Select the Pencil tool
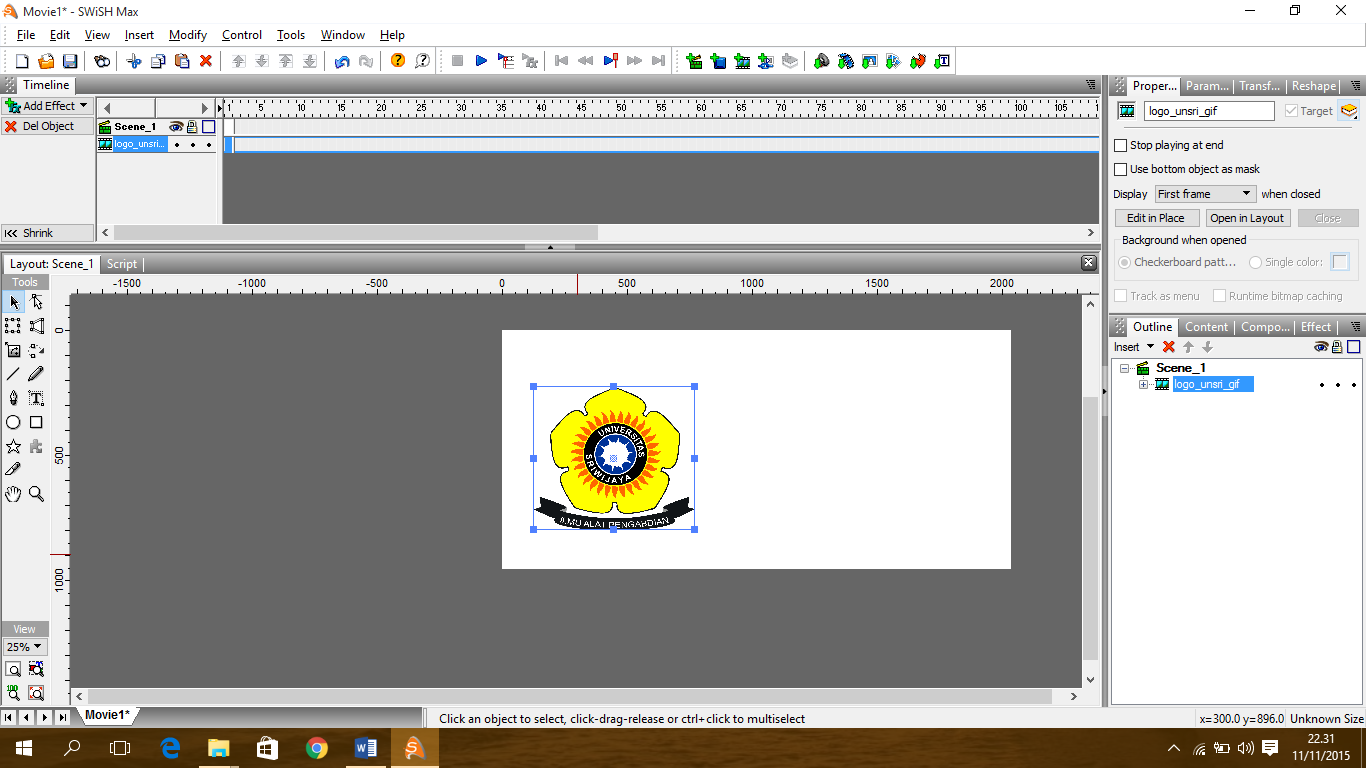 tap(37, 374)
